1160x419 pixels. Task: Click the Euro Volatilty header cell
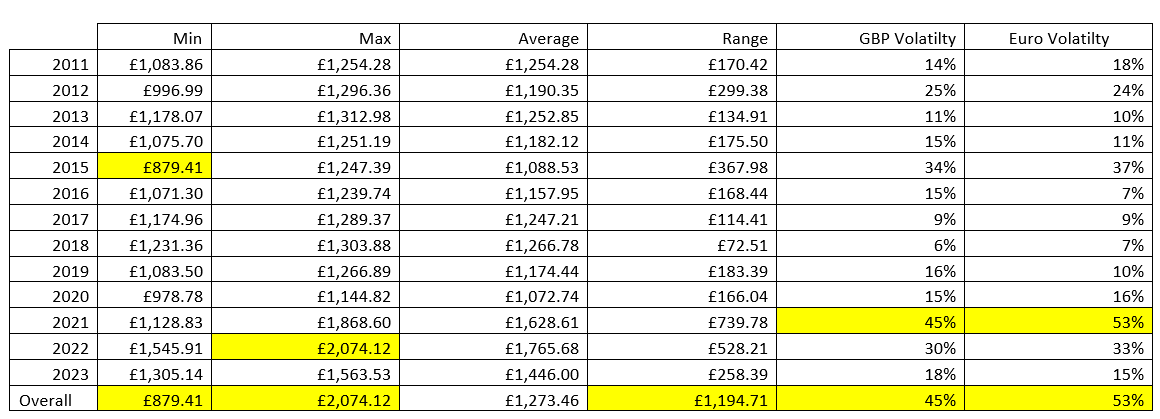tap(1056, 37)
